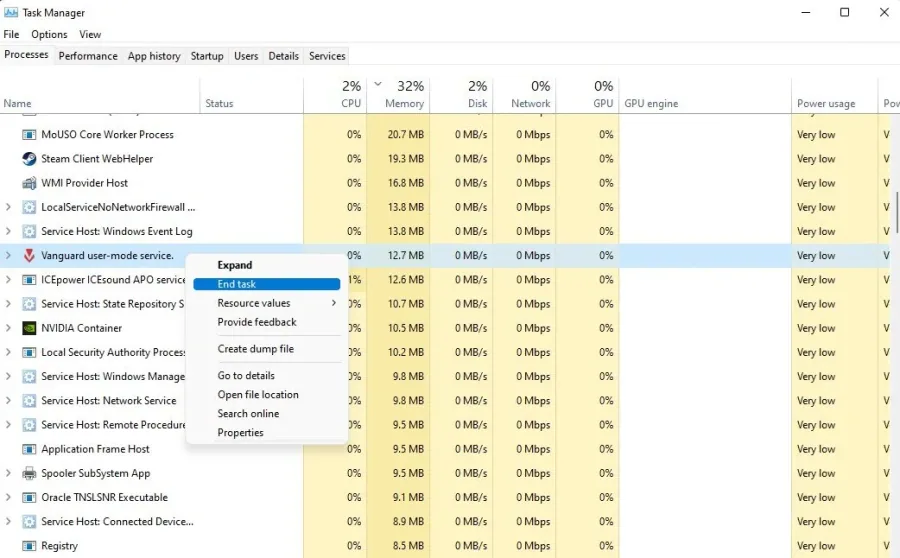Expand the Oracle TNSLSNR Executable row

pyautogui.click(x=8, y=497)
